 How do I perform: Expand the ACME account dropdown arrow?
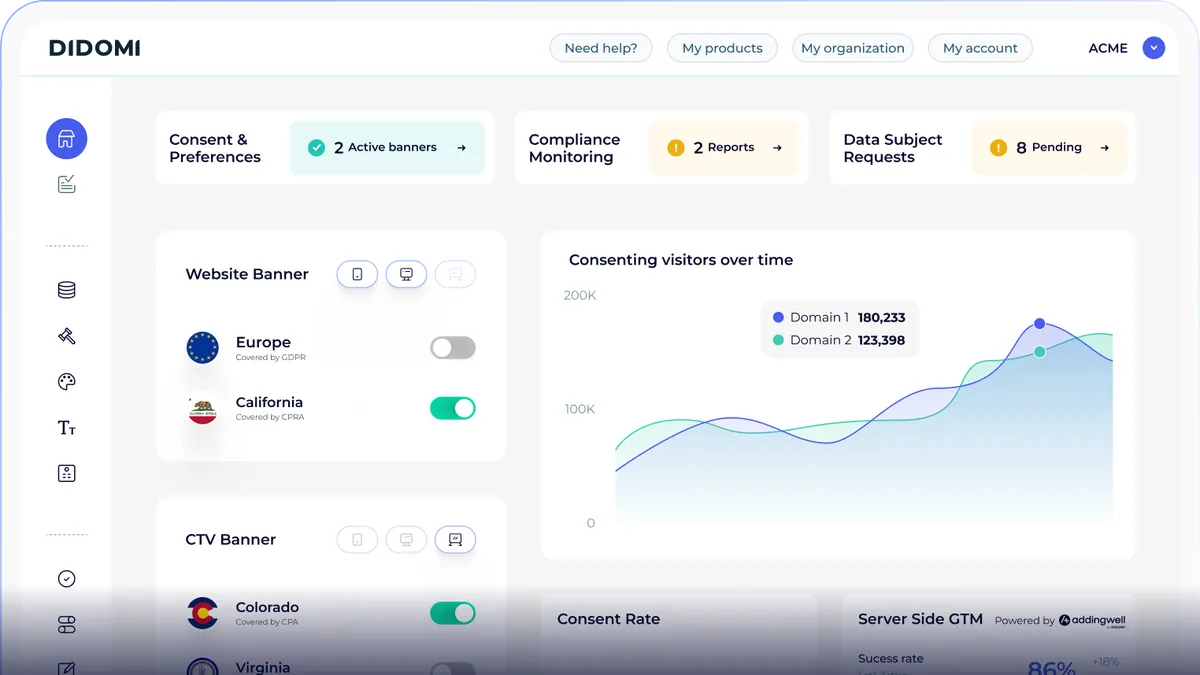tap(1154, 47)
